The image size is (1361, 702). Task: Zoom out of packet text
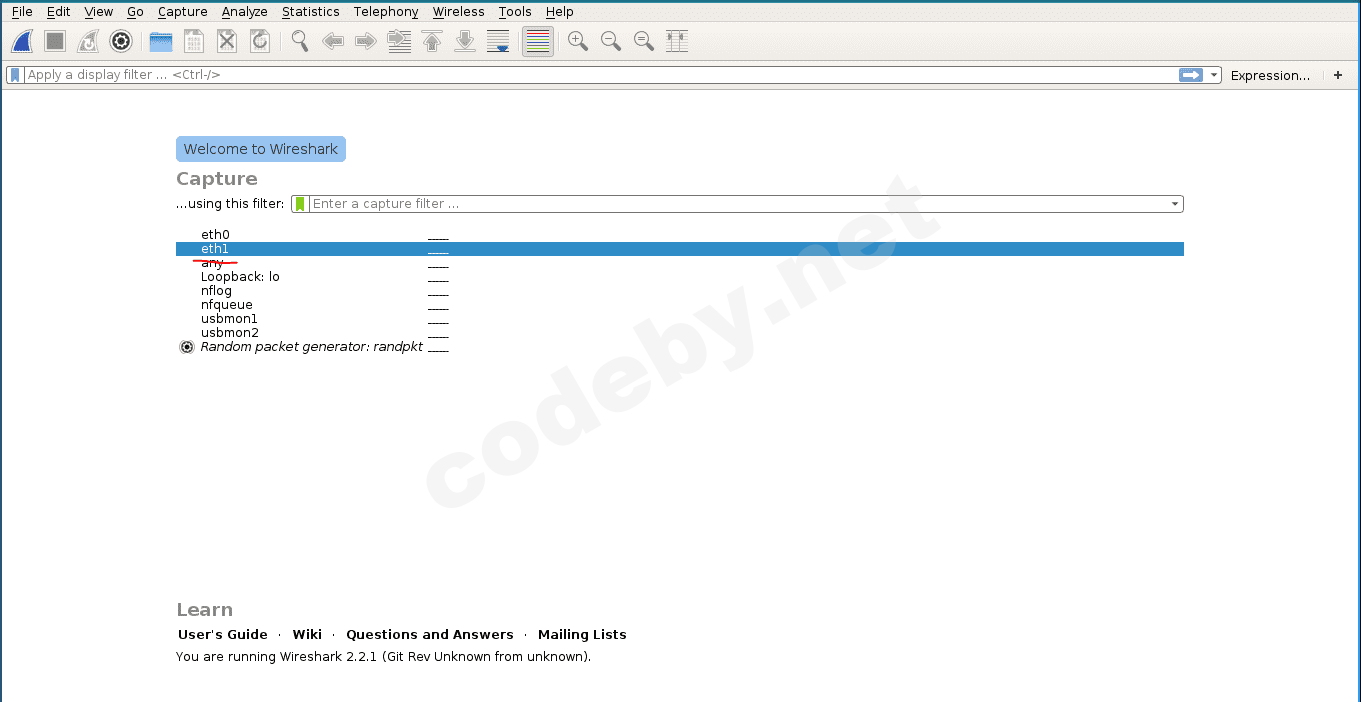coord(611,41)
